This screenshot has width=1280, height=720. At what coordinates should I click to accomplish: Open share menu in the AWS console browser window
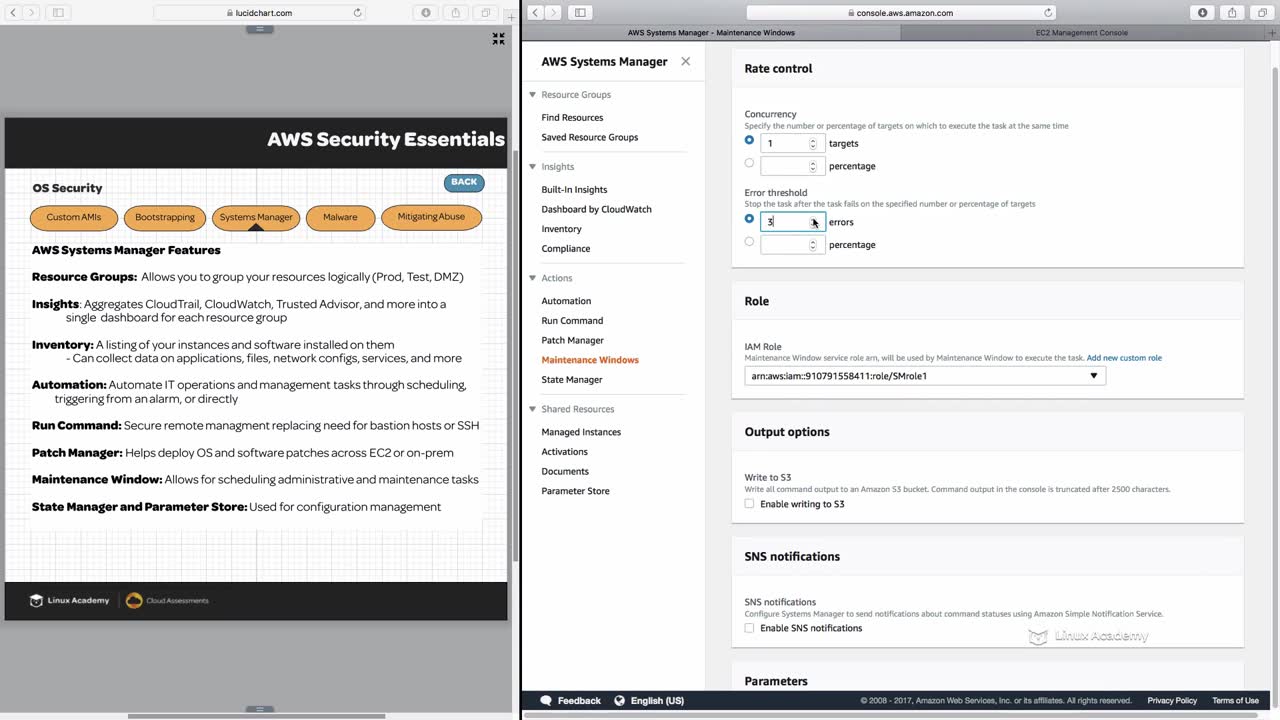point(1232,13)
